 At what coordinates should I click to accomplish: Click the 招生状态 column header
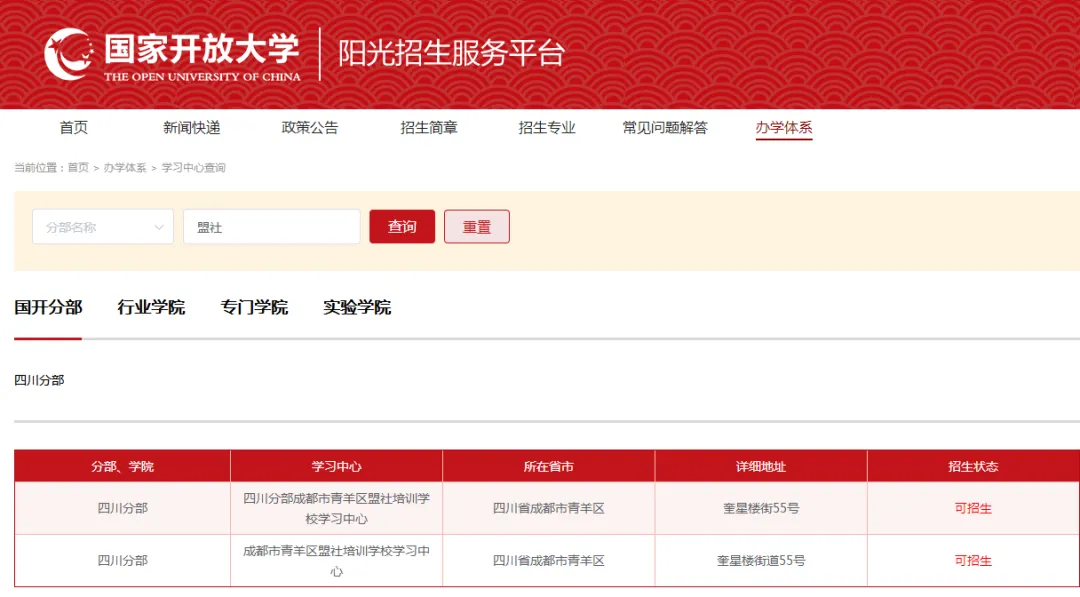pos(973,466)
